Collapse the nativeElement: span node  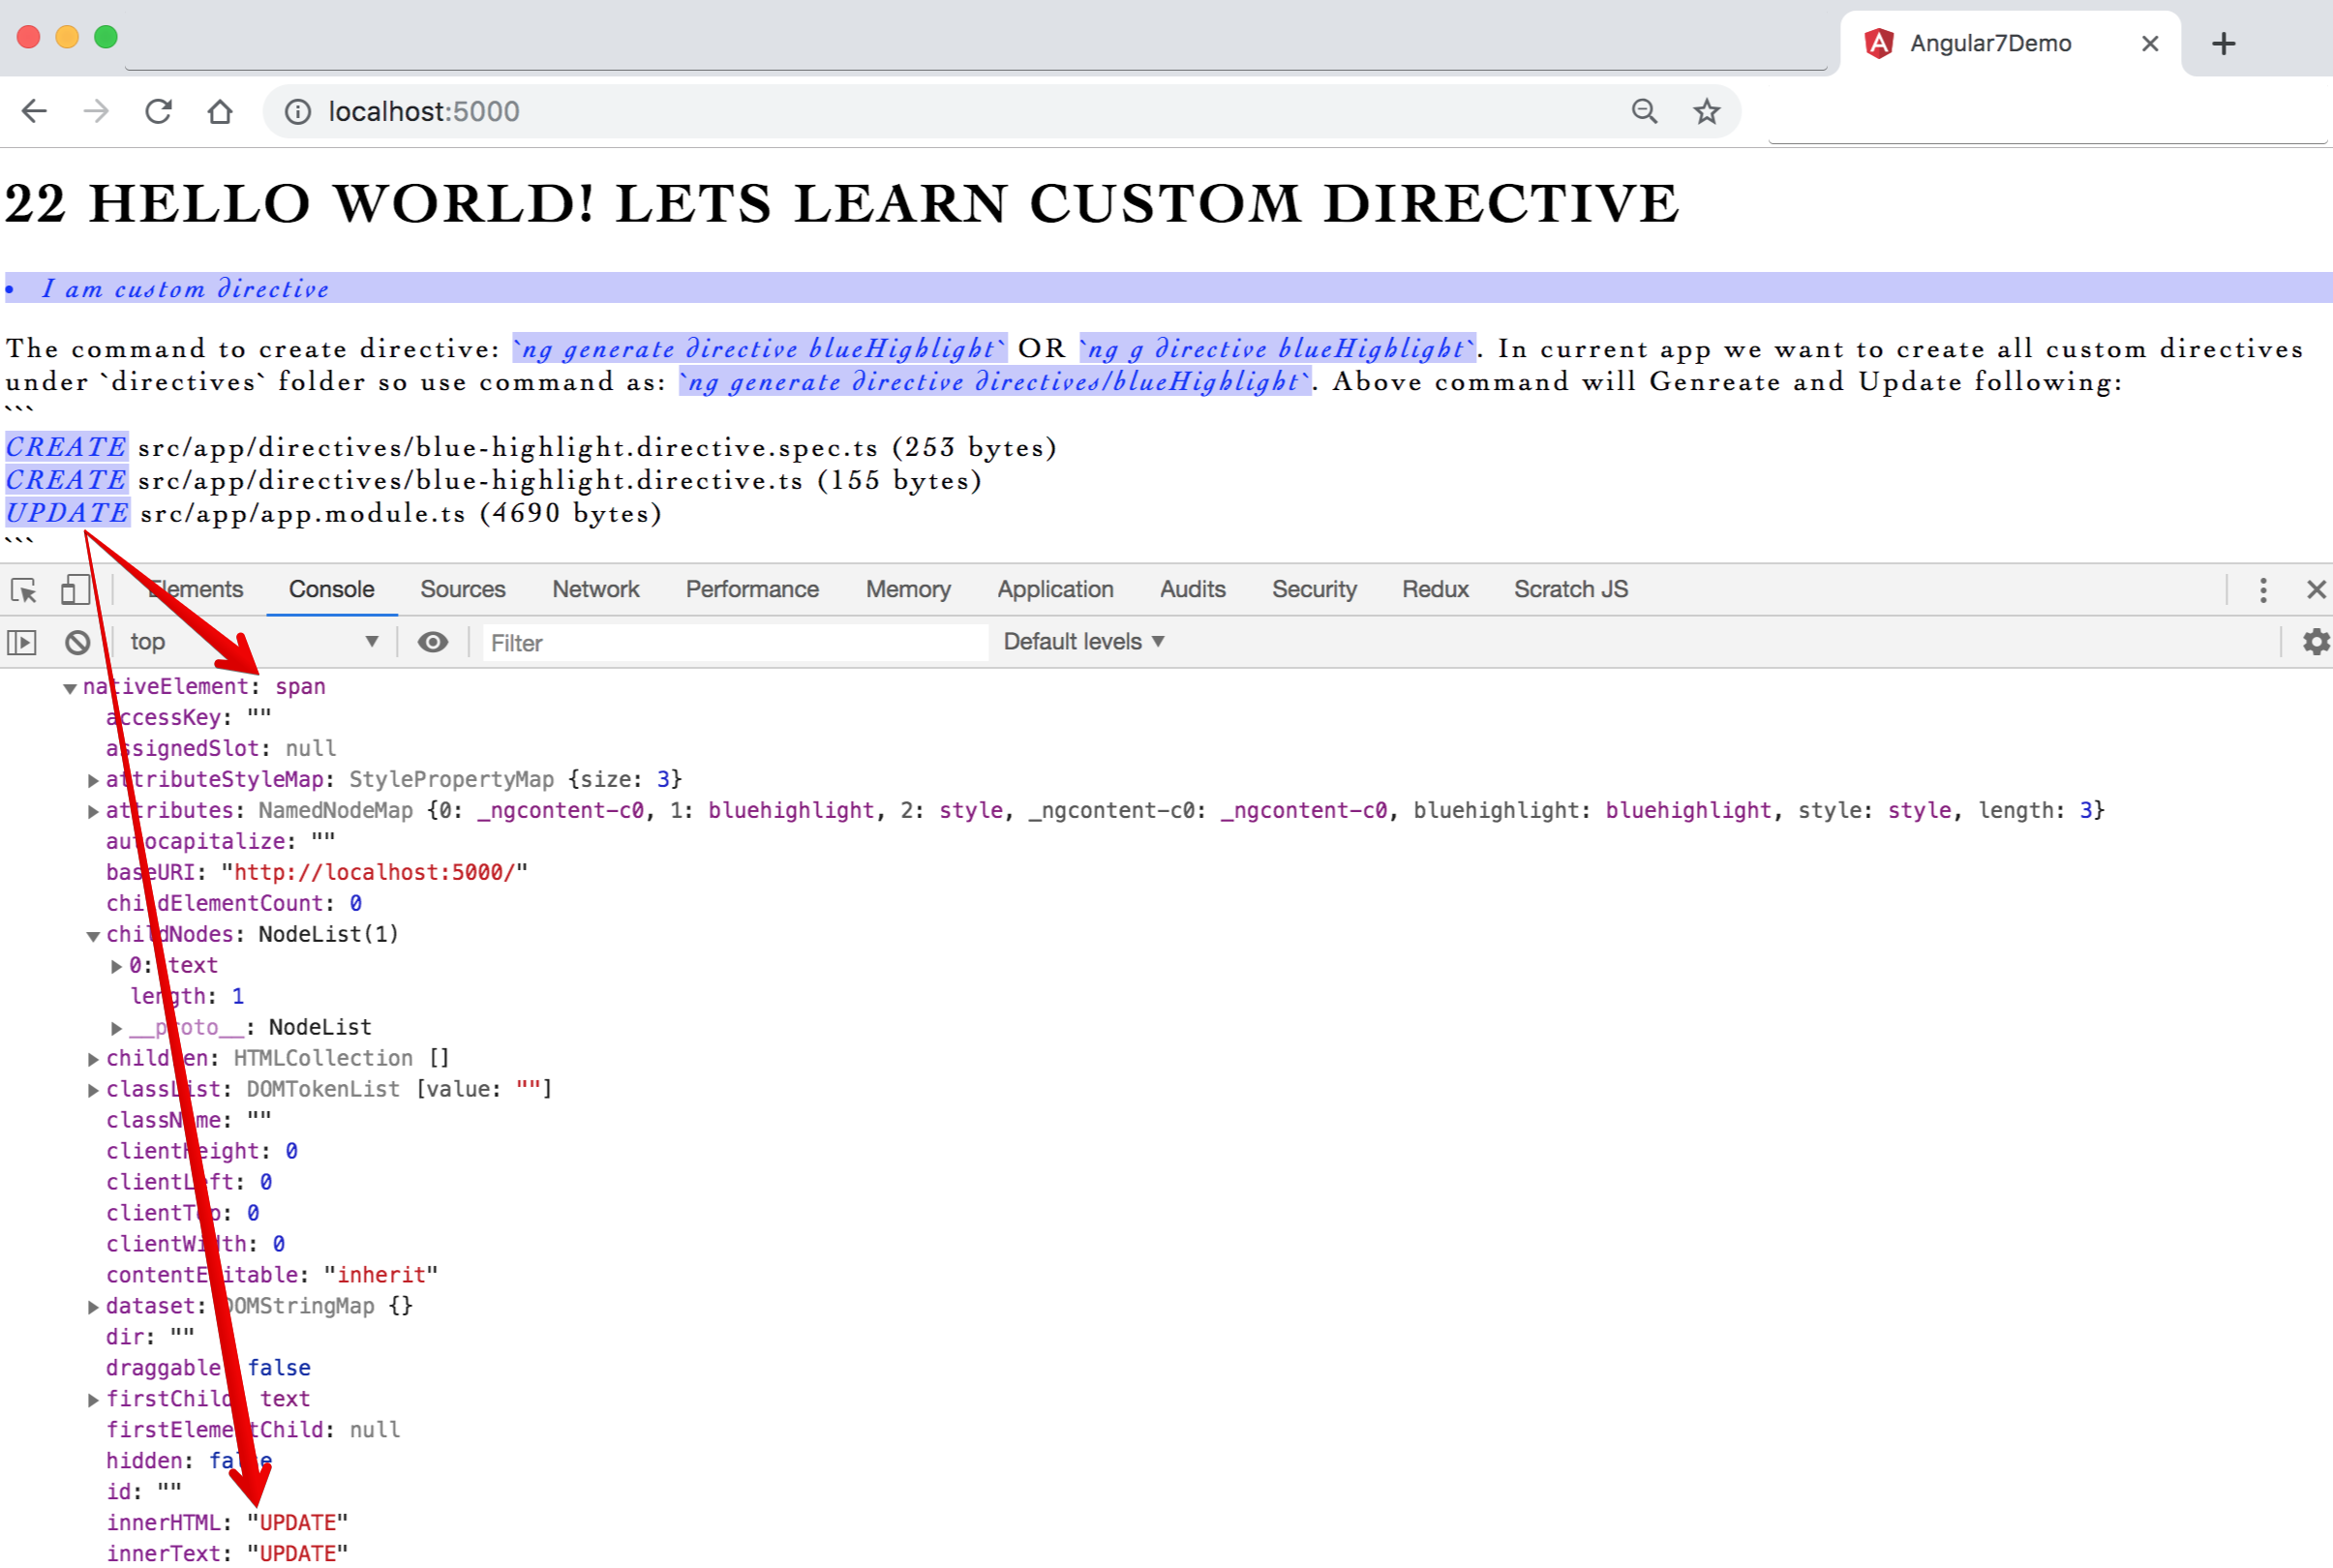coord(70,688)
